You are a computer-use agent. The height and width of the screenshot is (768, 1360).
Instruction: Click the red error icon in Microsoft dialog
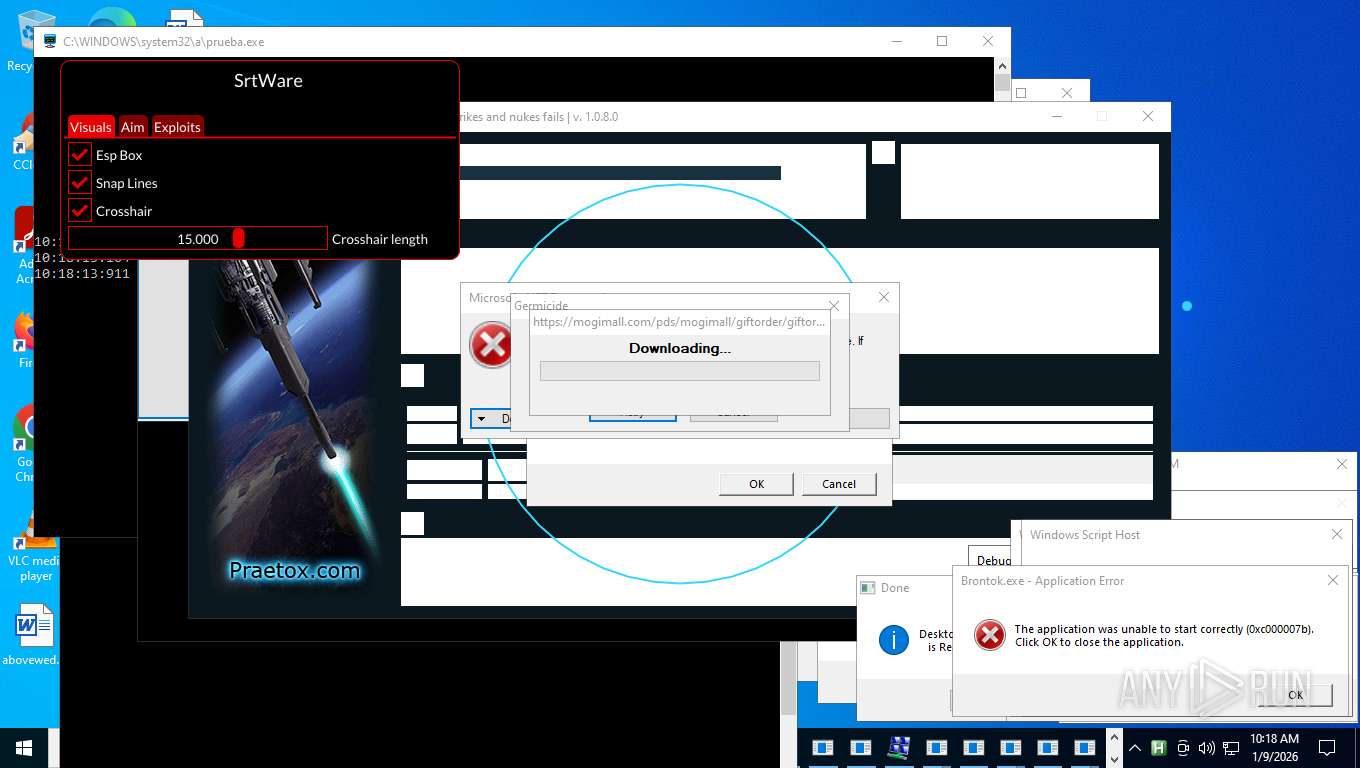[491, 346]
